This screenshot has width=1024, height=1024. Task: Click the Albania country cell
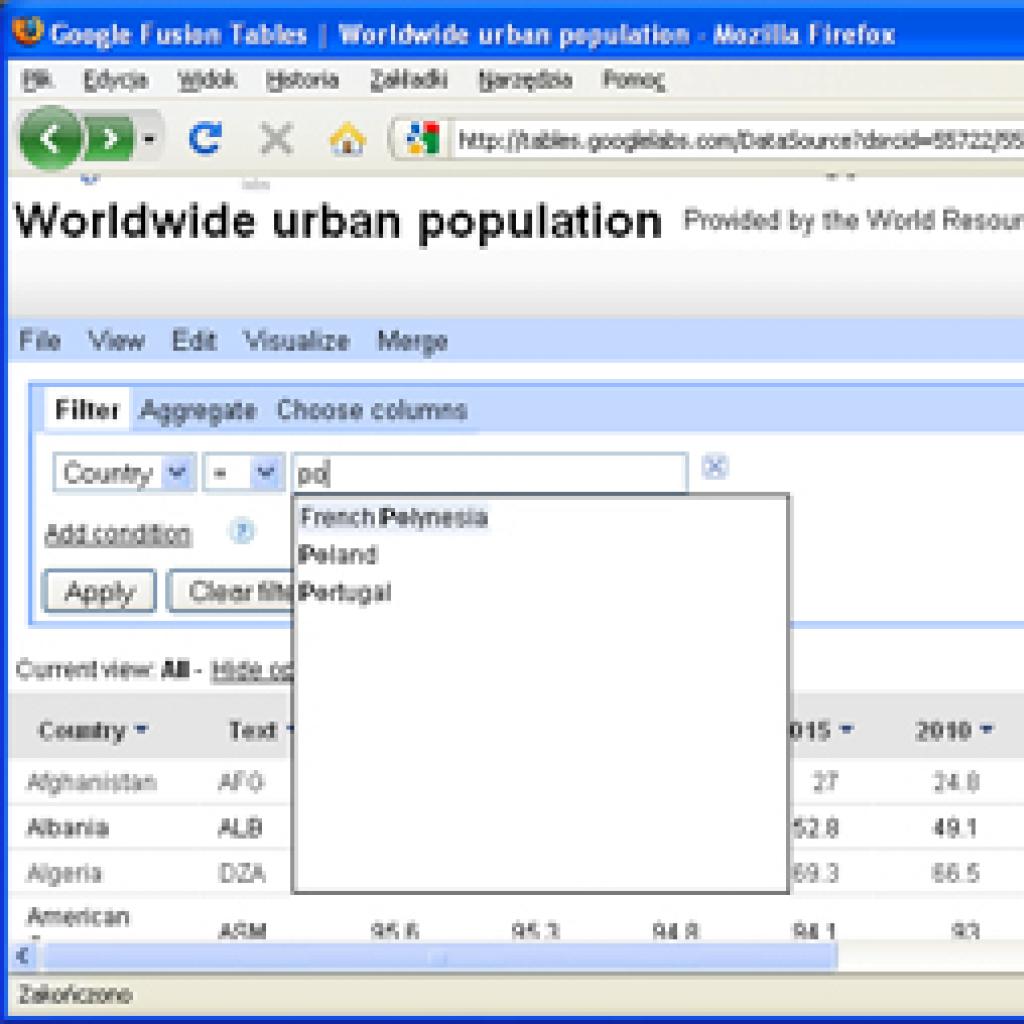(67, 827)
